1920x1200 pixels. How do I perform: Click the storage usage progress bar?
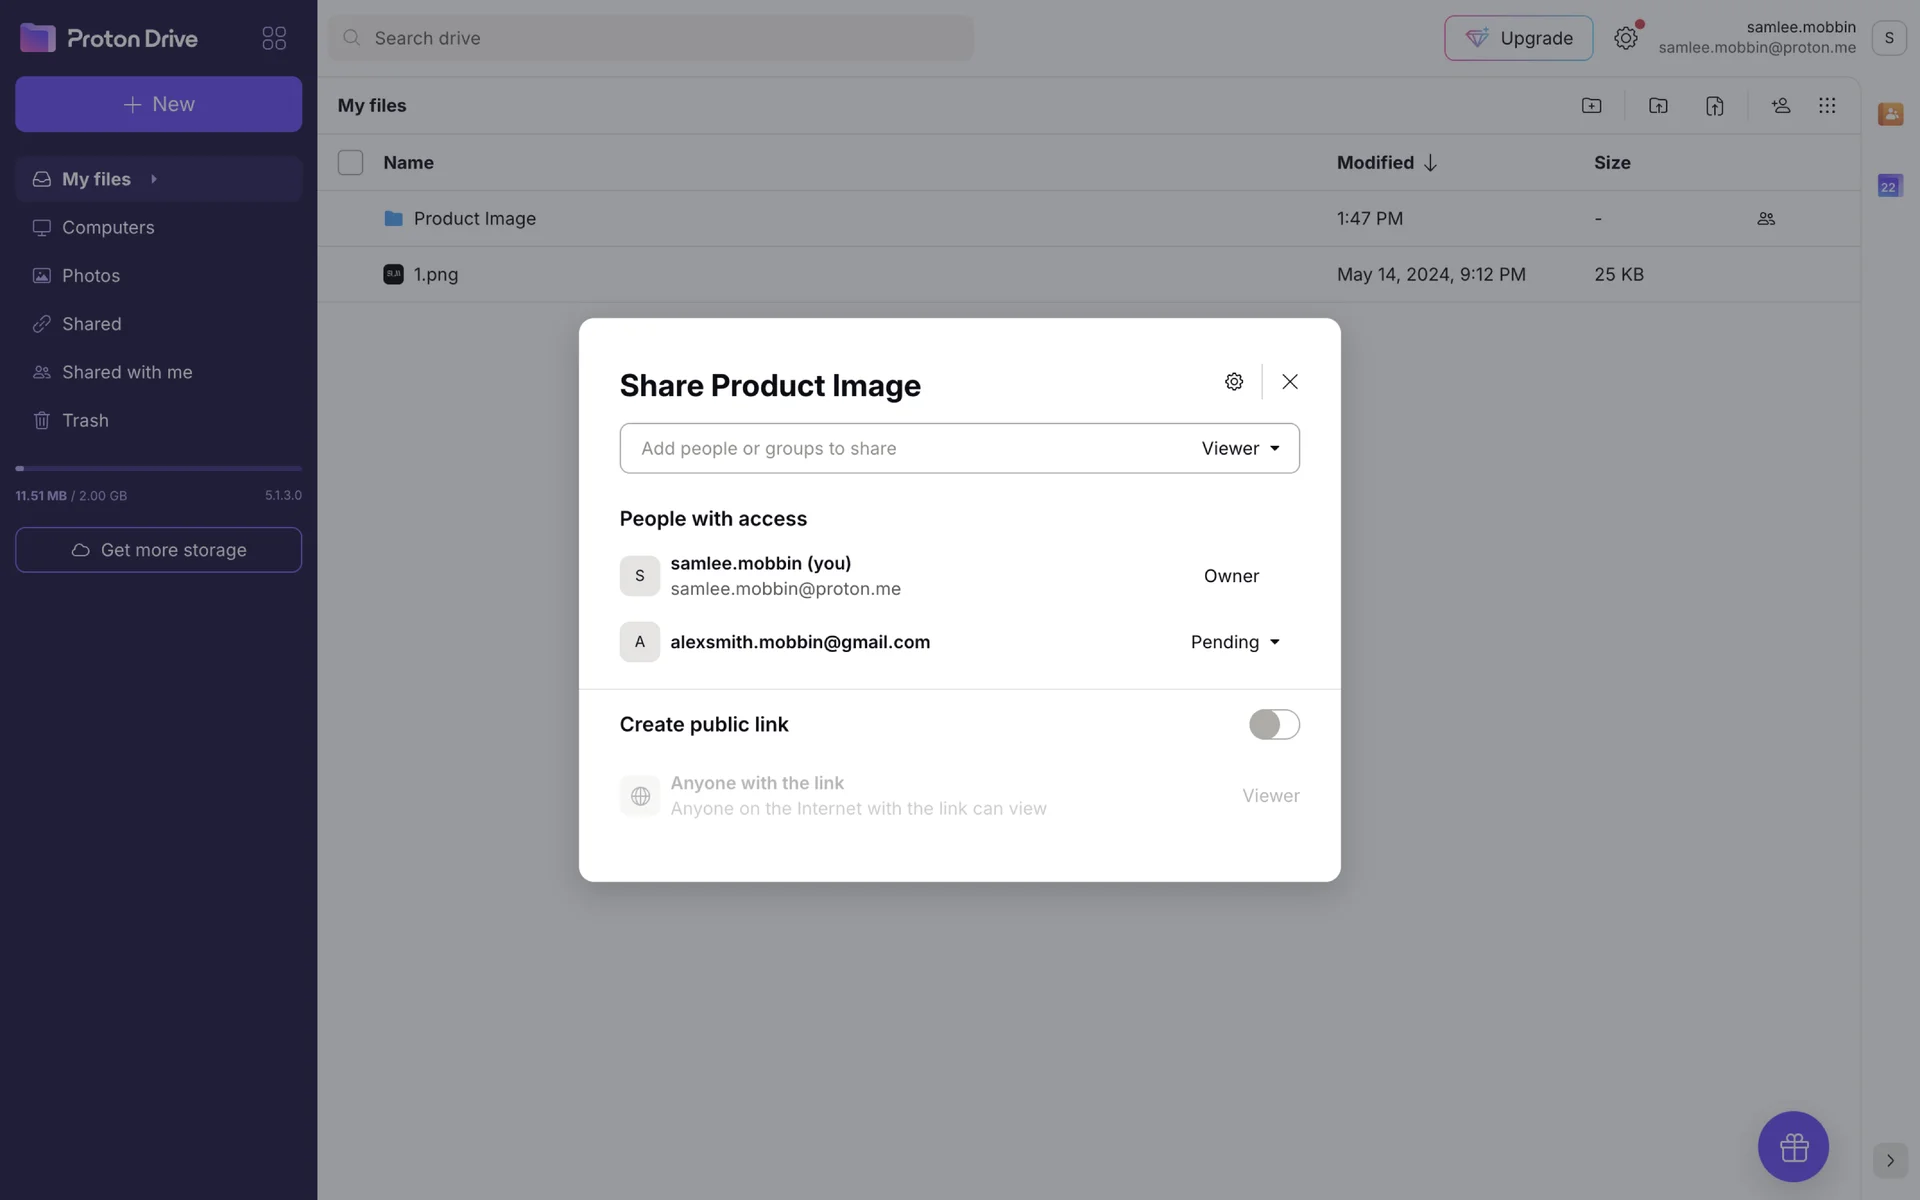pos(158,468)
